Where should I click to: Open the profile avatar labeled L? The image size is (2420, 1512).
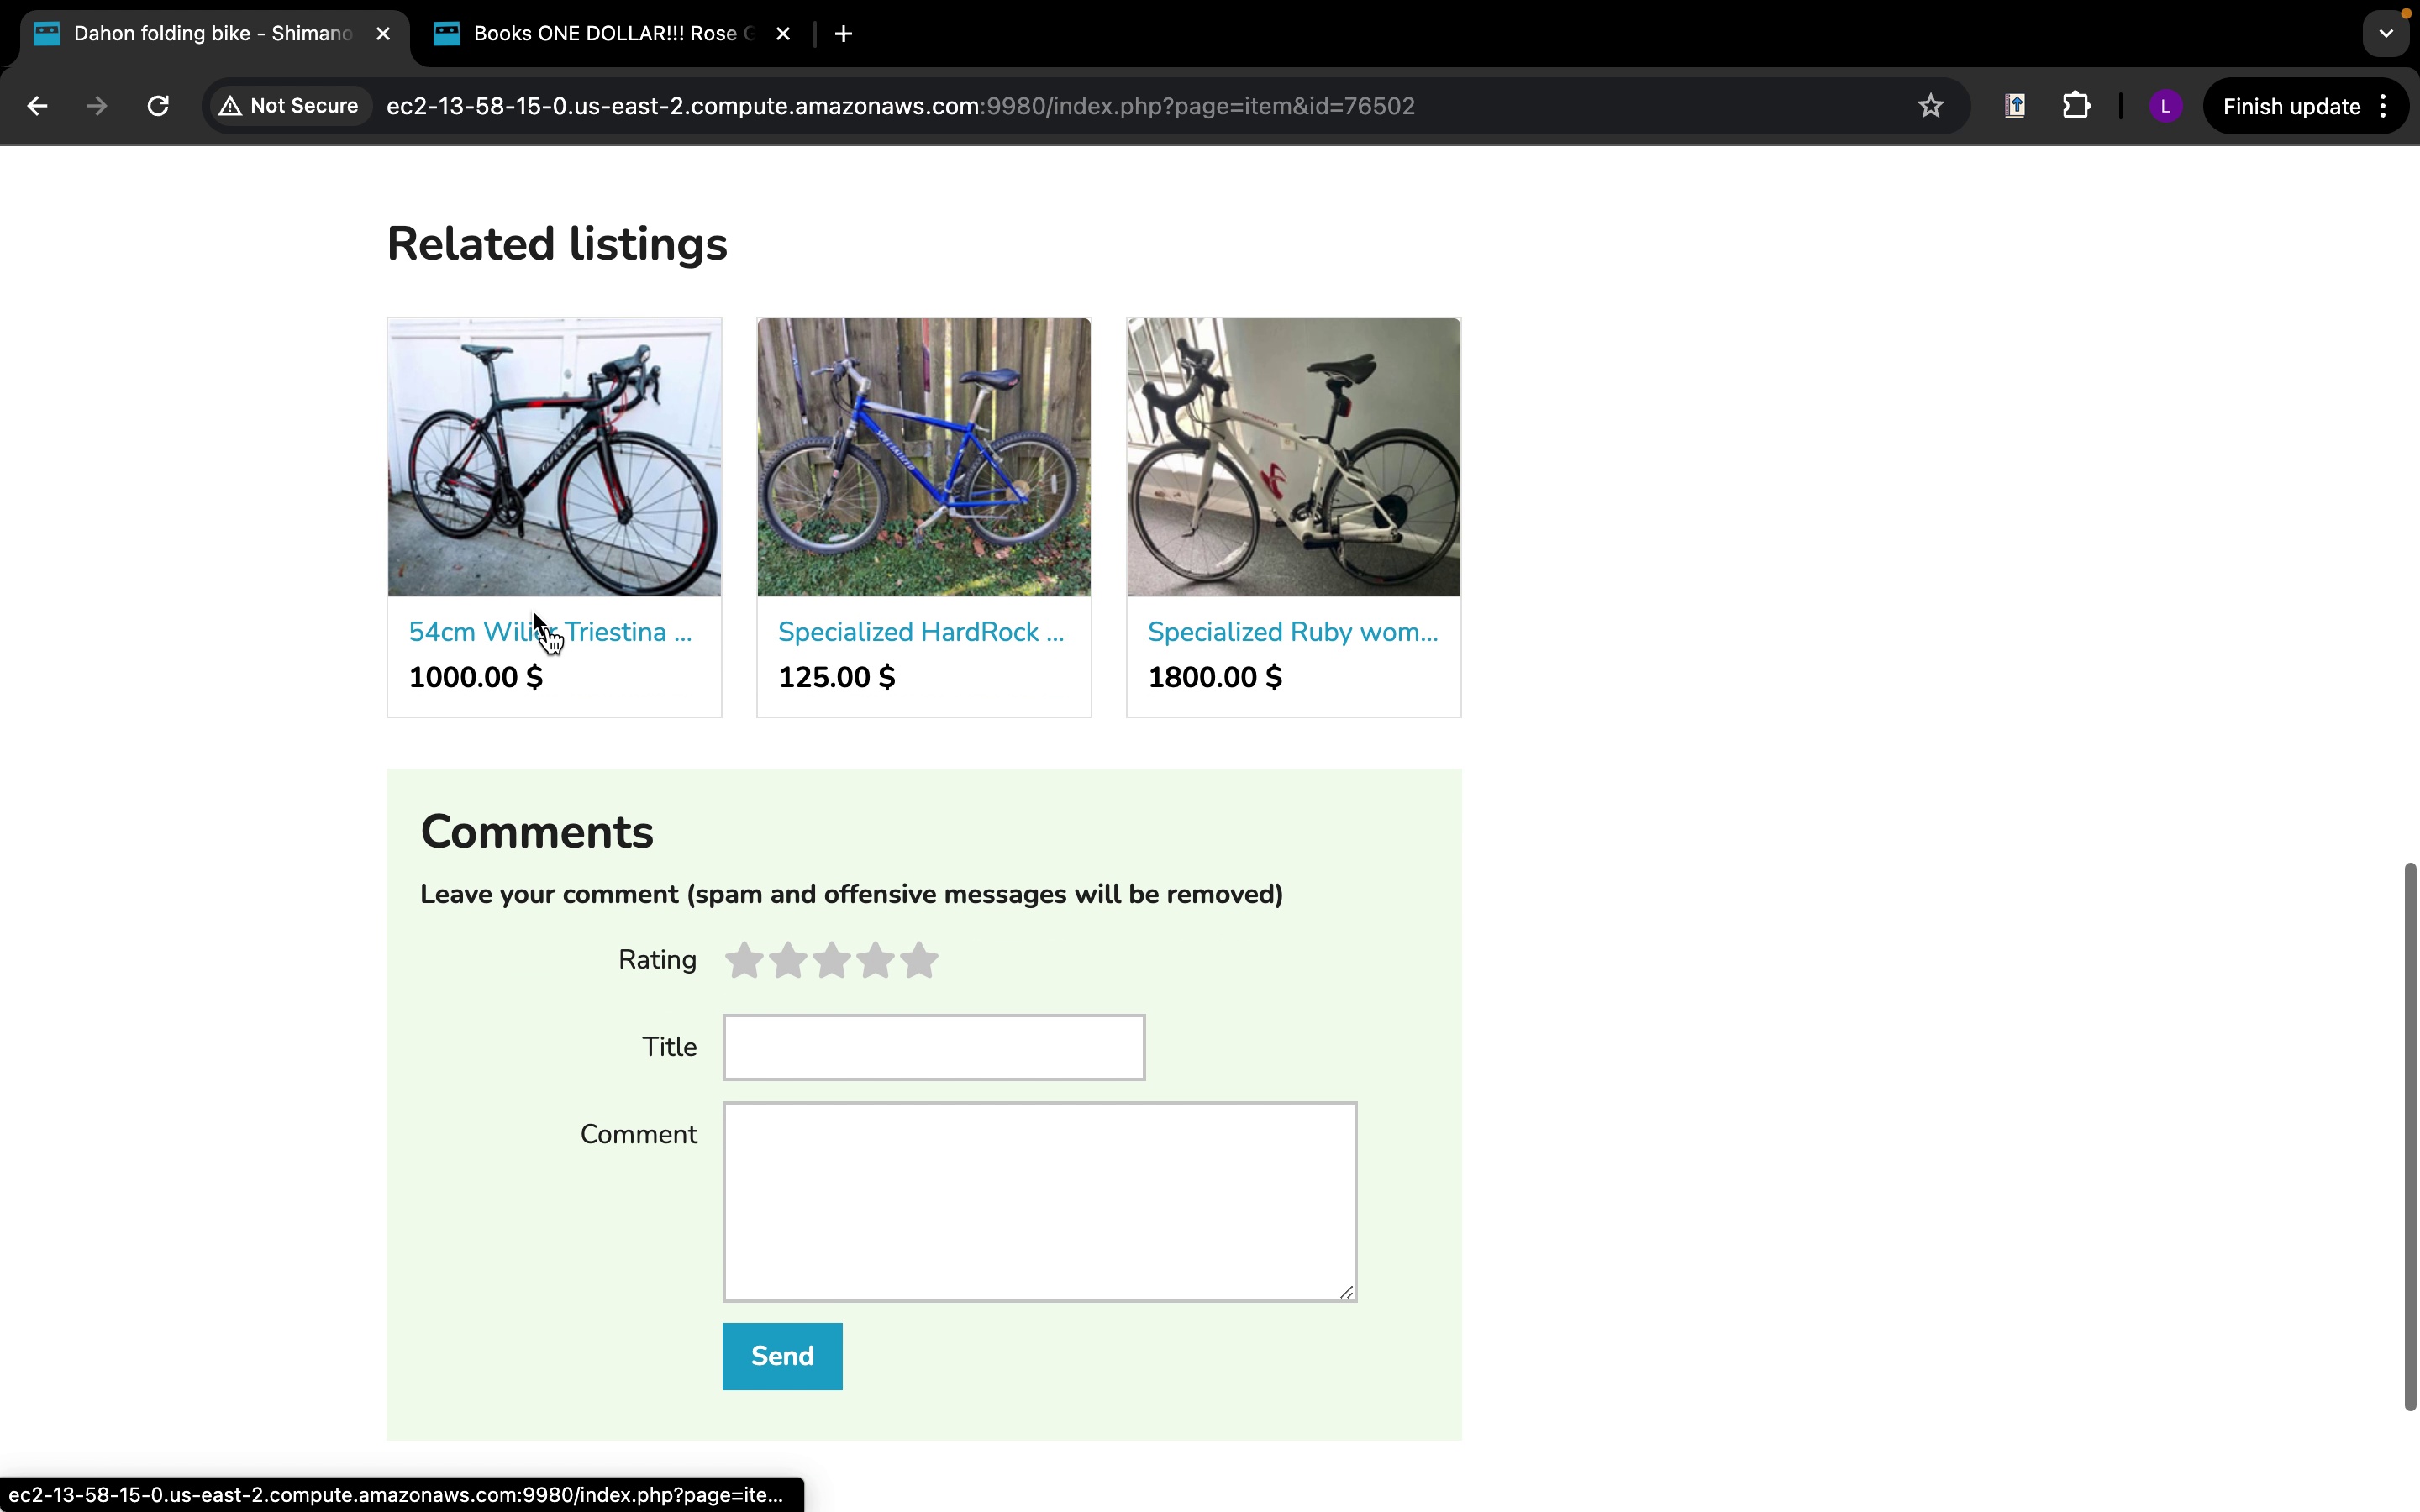pos(2165,106)
